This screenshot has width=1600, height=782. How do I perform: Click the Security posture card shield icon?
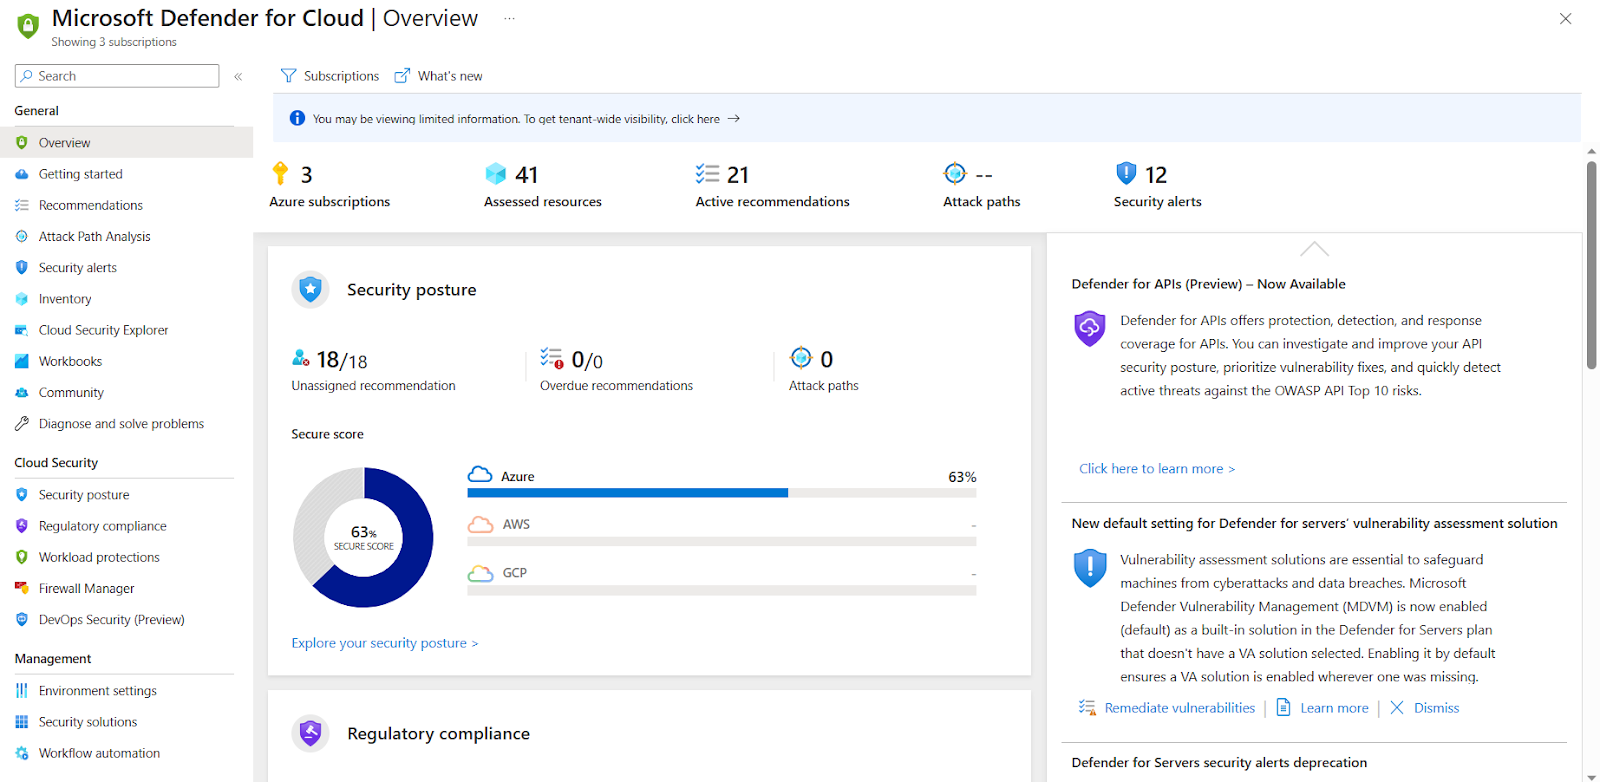tap(310, 290)
